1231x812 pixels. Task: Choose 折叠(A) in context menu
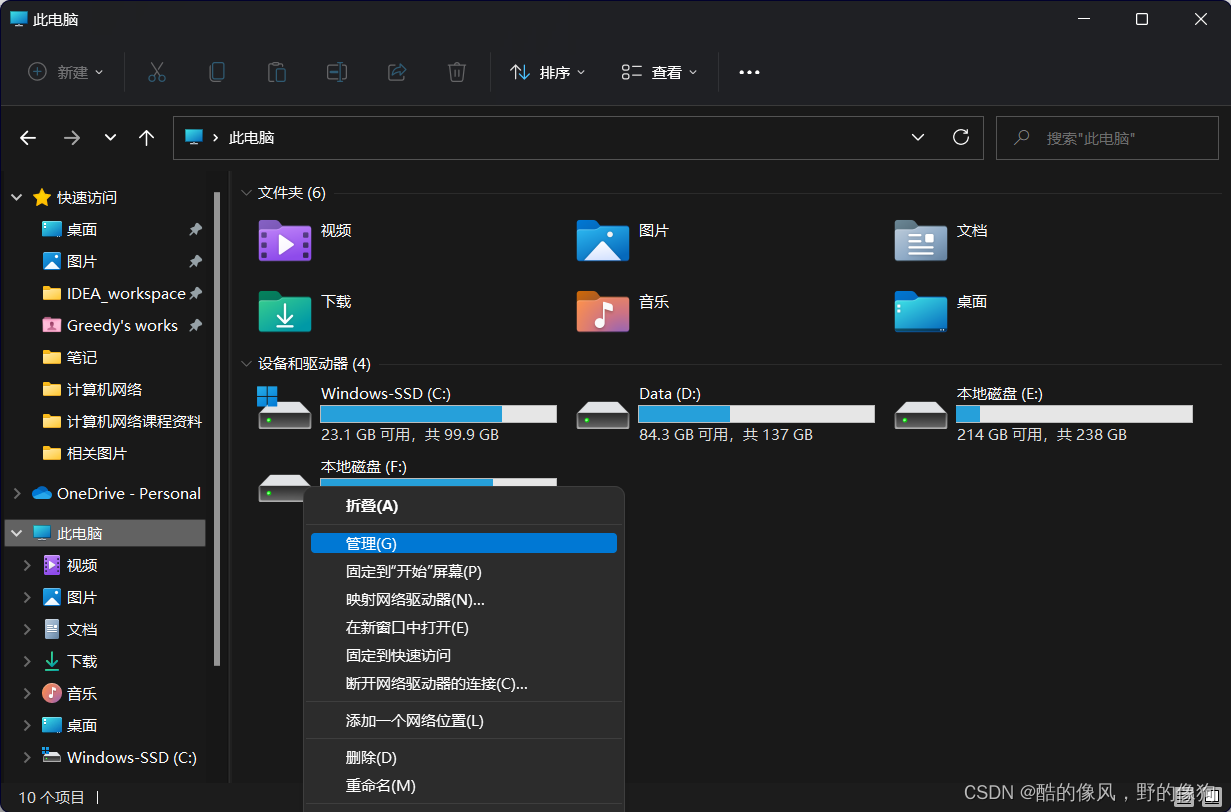464,506
